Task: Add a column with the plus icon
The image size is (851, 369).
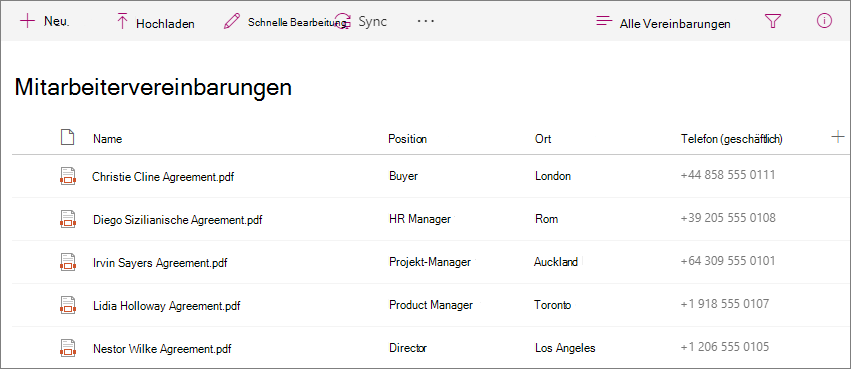Action: click(837, 137)
